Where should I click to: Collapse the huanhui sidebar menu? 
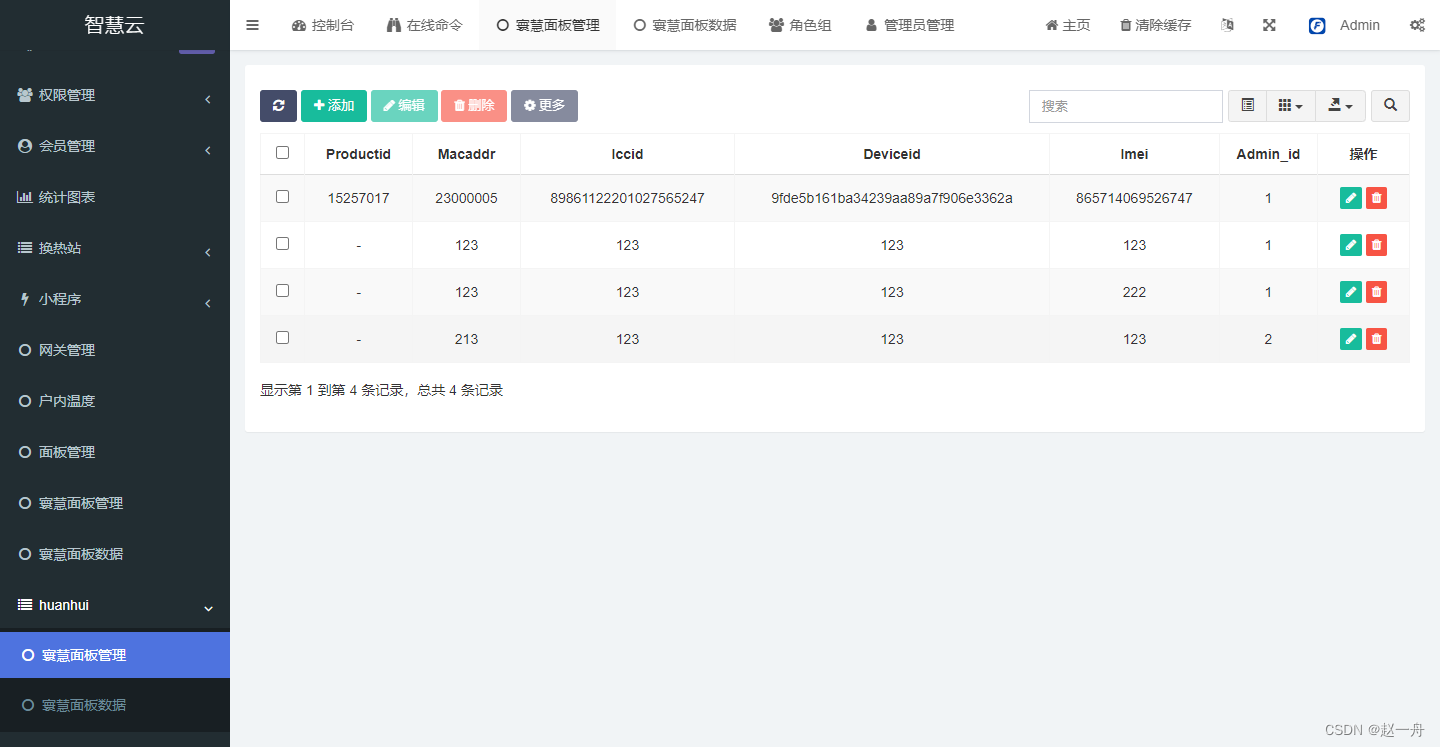point(115,606)
